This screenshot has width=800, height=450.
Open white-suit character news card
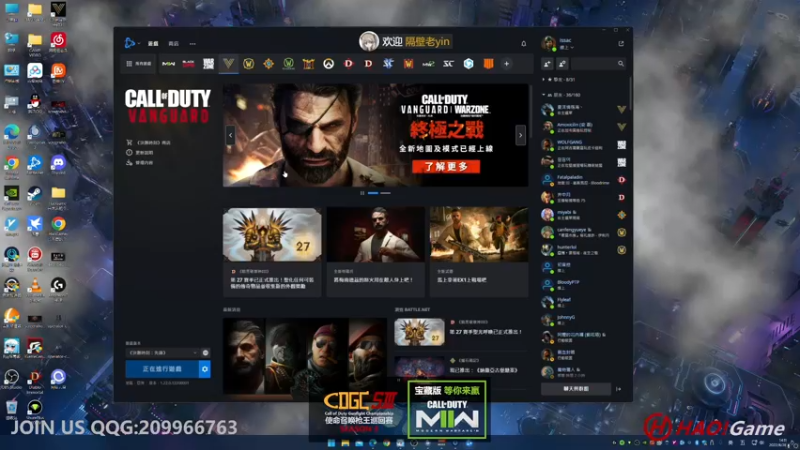376,252
